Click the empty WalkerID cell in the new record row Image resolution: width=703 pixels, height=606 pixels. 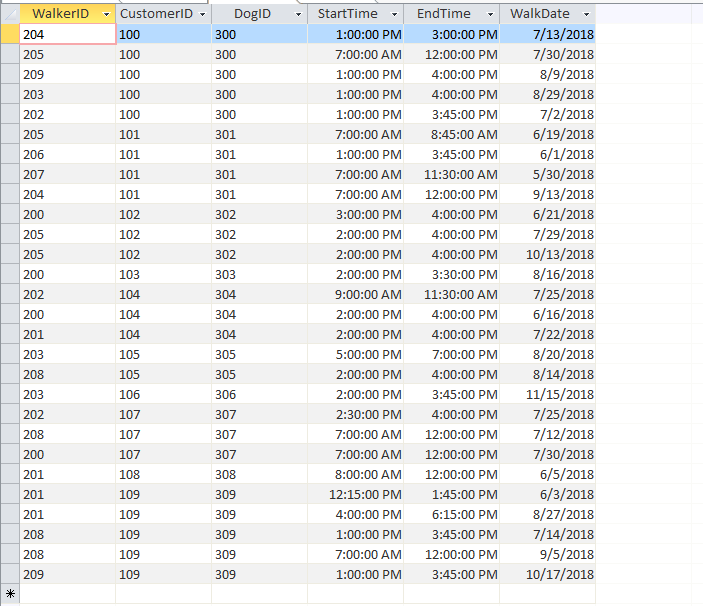pyautogui.click(x=68, y=594)
